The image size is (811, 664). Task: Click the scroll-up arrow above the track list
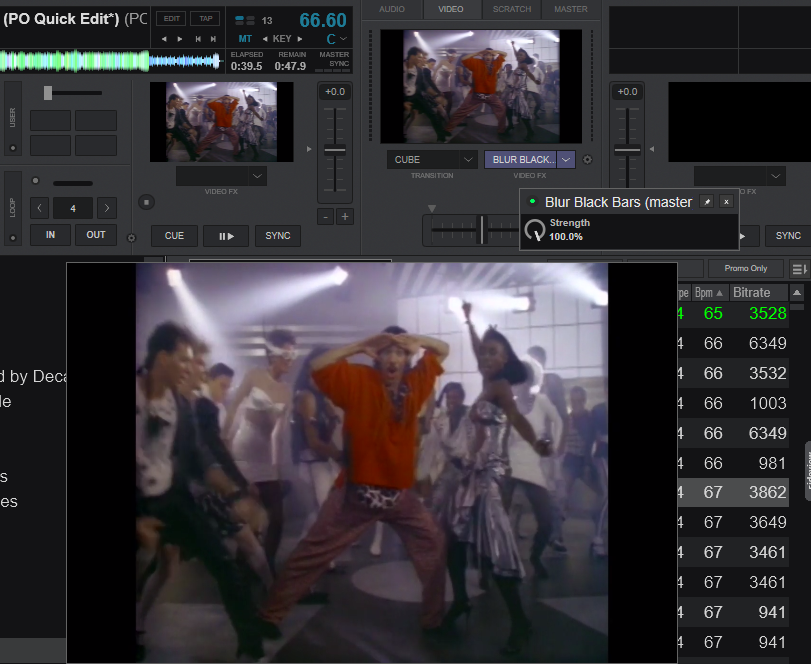pos(797,293)
